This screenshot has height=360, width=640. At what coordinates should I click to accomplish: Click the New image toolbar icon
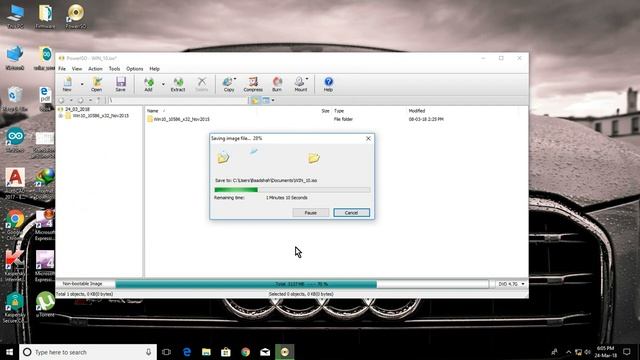(x=67, y=84)
